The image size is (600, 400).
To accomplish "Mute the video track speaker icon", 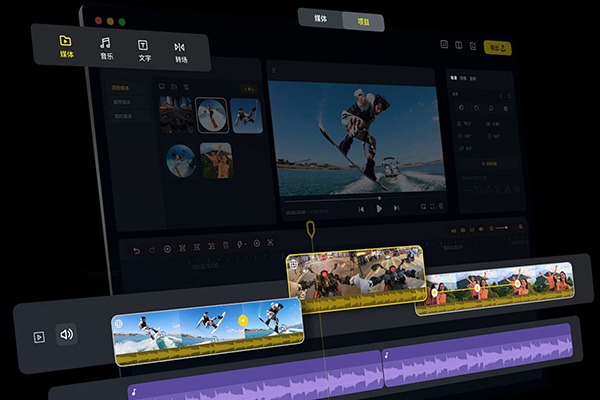I will tap(66, 335).
